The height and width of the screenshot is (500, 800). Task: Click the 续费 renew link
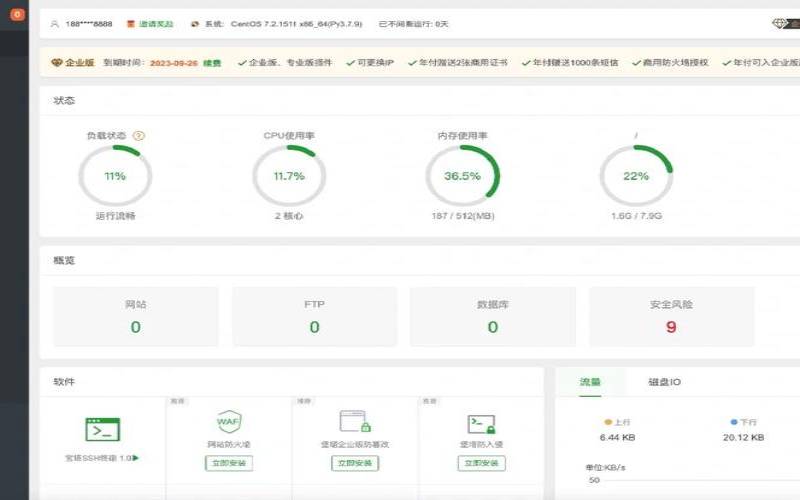[x=213, y=62]
